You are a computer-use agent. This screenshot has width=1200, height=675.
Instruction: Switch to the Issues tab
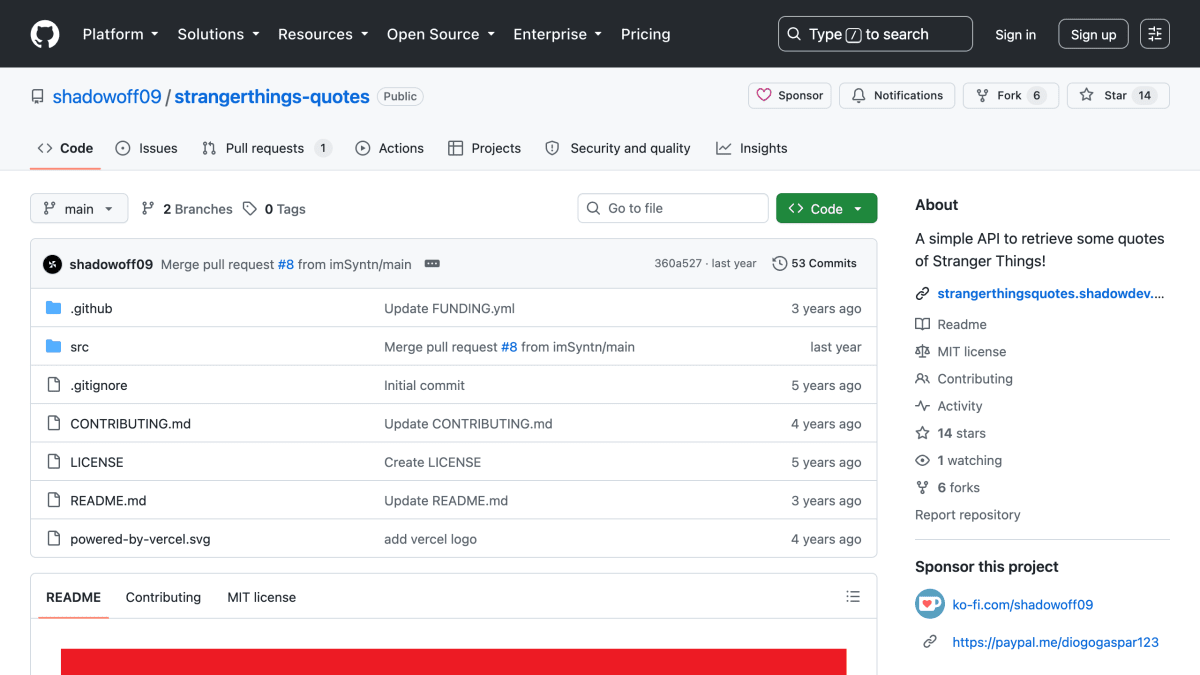146,148
